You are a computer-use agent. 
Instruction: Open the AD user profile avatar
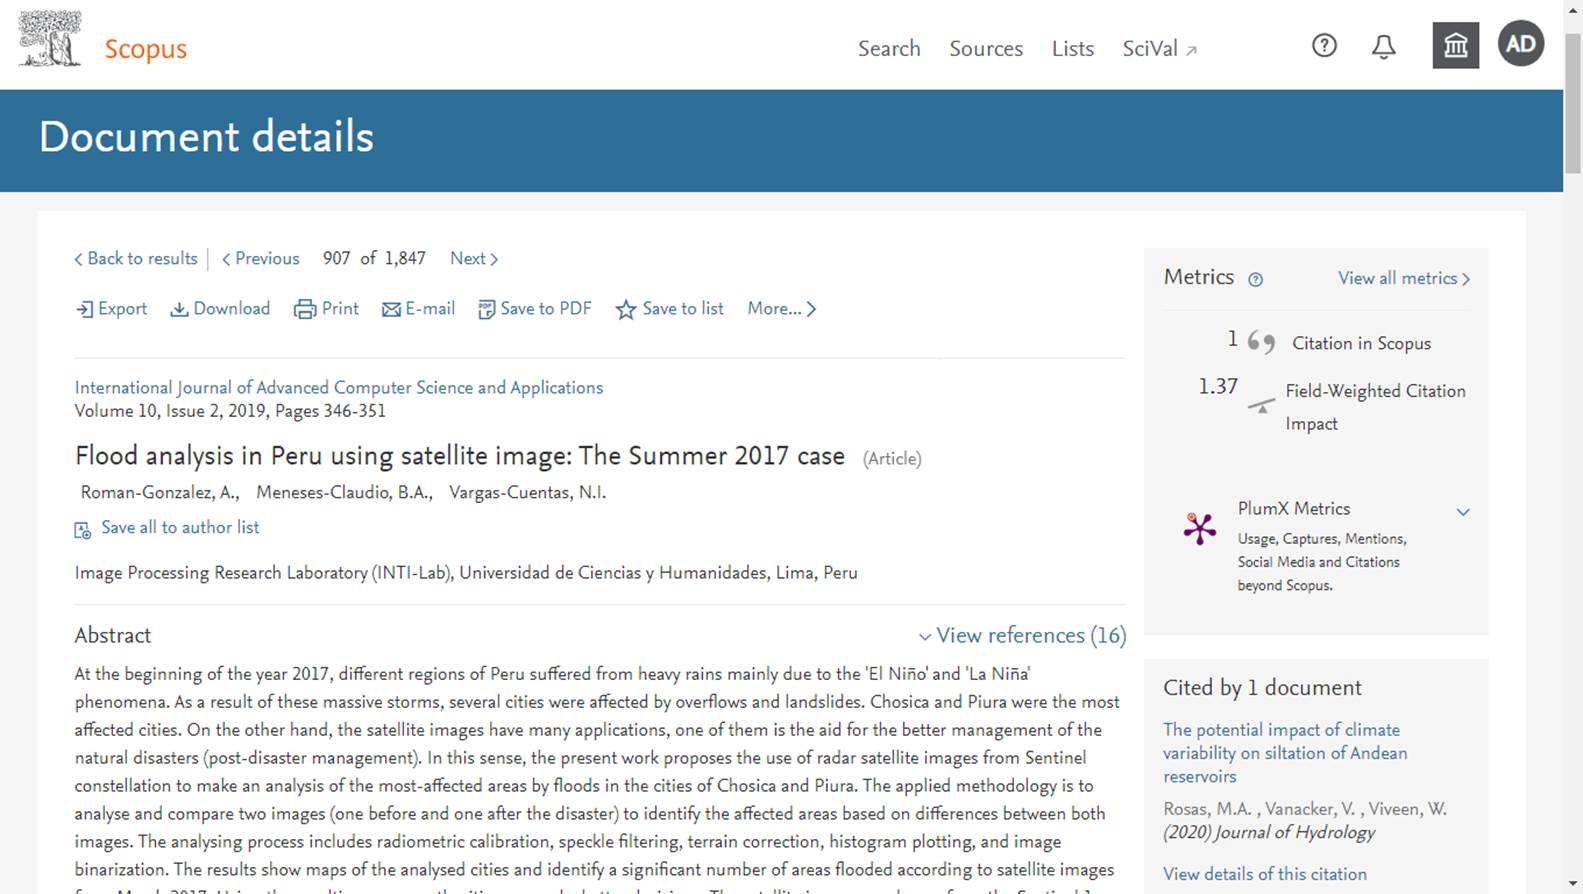[1521, 44]
